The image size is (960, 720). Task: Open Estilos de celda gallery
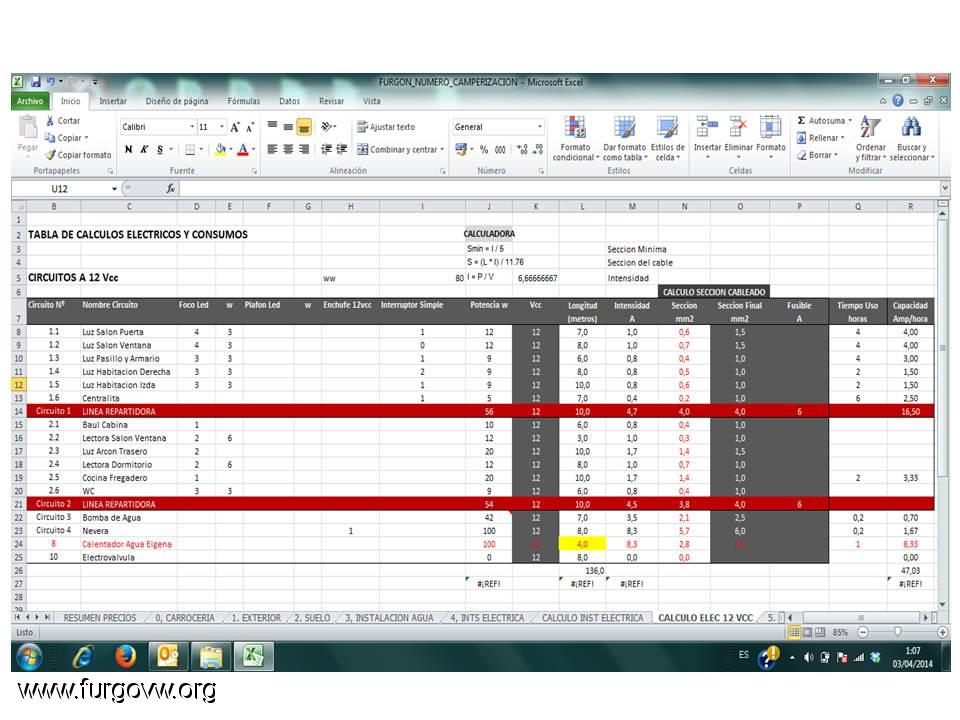[x=667, y=139]
